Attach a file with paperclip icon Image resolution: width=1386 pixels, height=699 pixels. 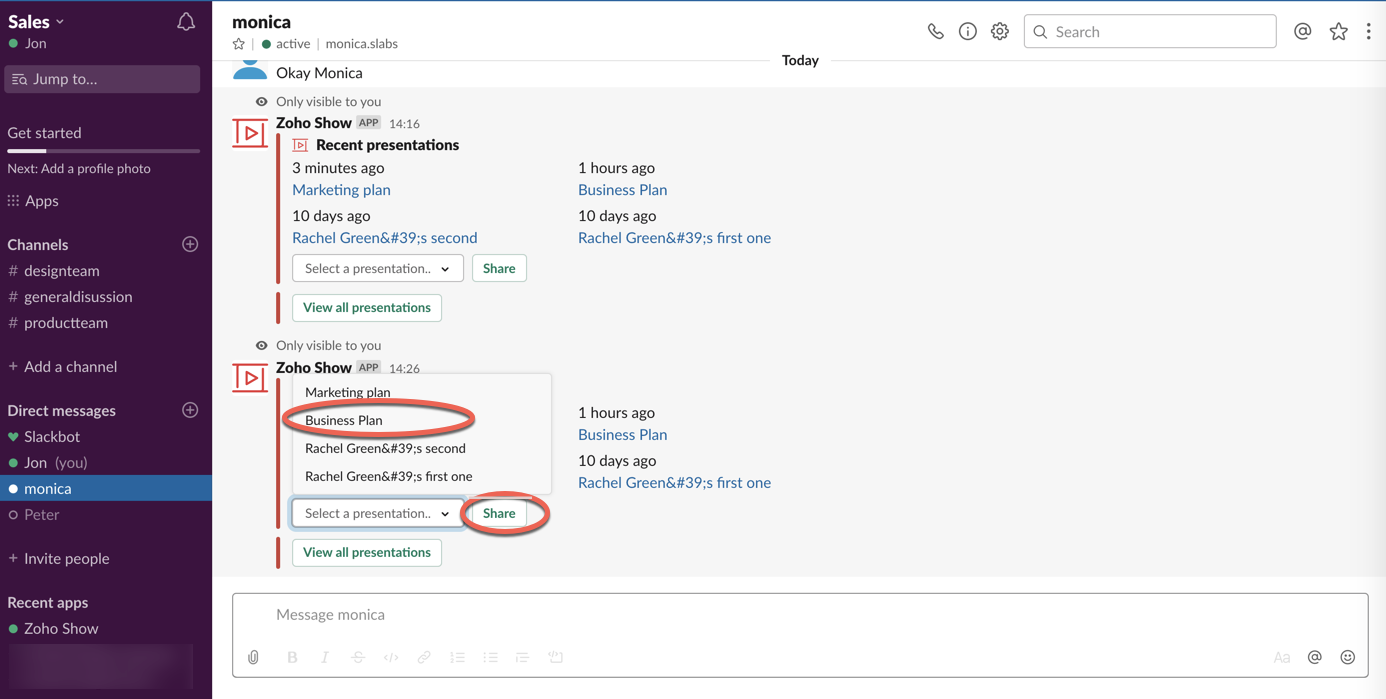coord(253,657)
